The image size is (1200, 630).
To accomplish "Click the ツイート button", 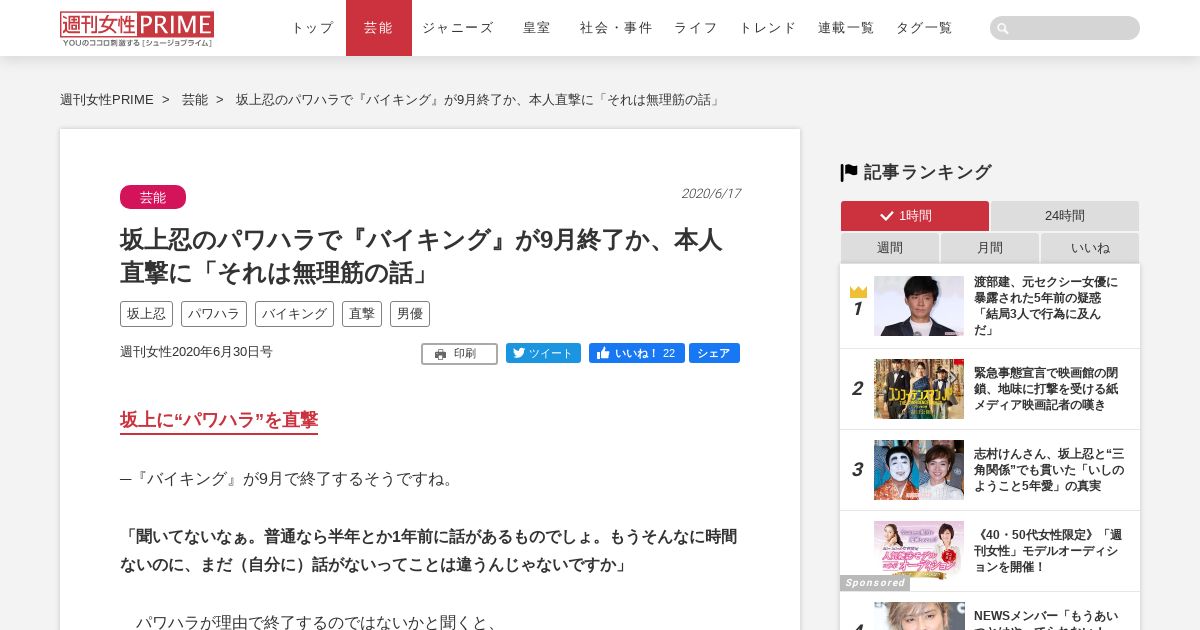I will coord(543,353).
